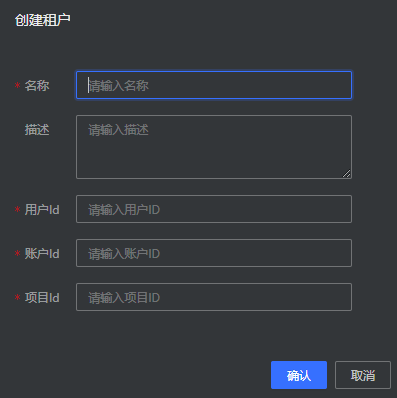Click the 项目Id input field
Viewport: 397px width, 398px height.
(x=214, y=297)
